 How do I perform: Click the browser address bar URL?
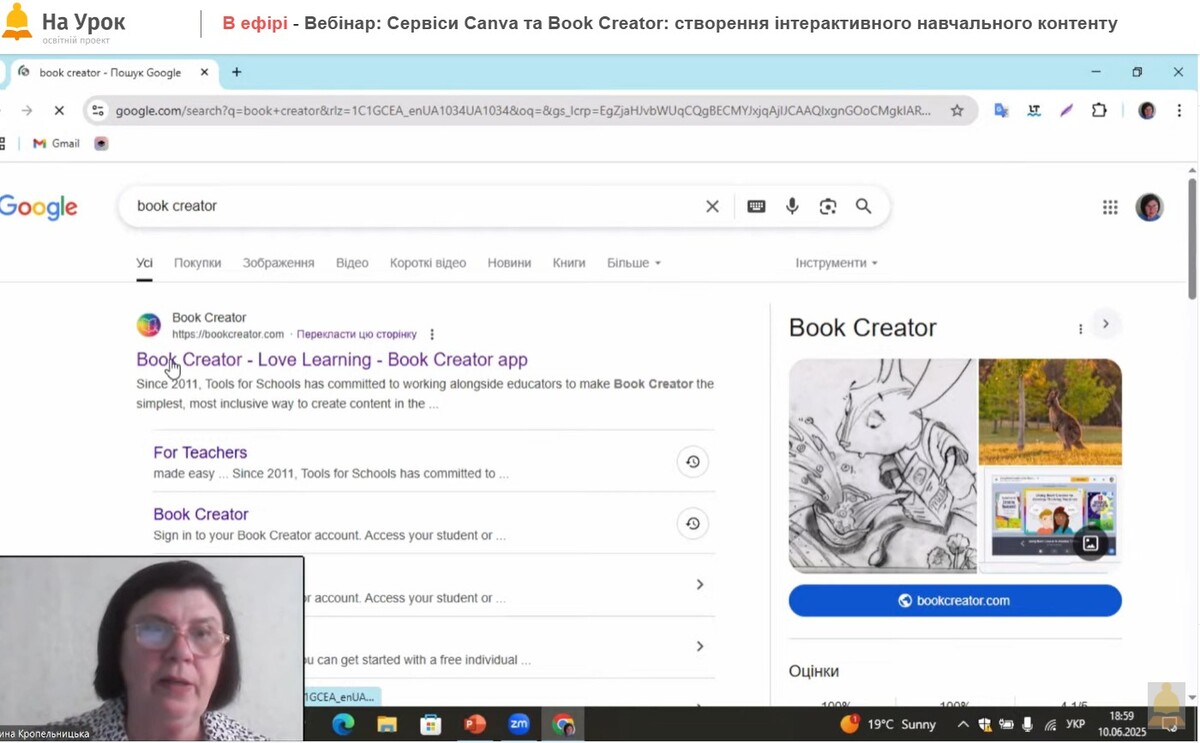(523, 111)
